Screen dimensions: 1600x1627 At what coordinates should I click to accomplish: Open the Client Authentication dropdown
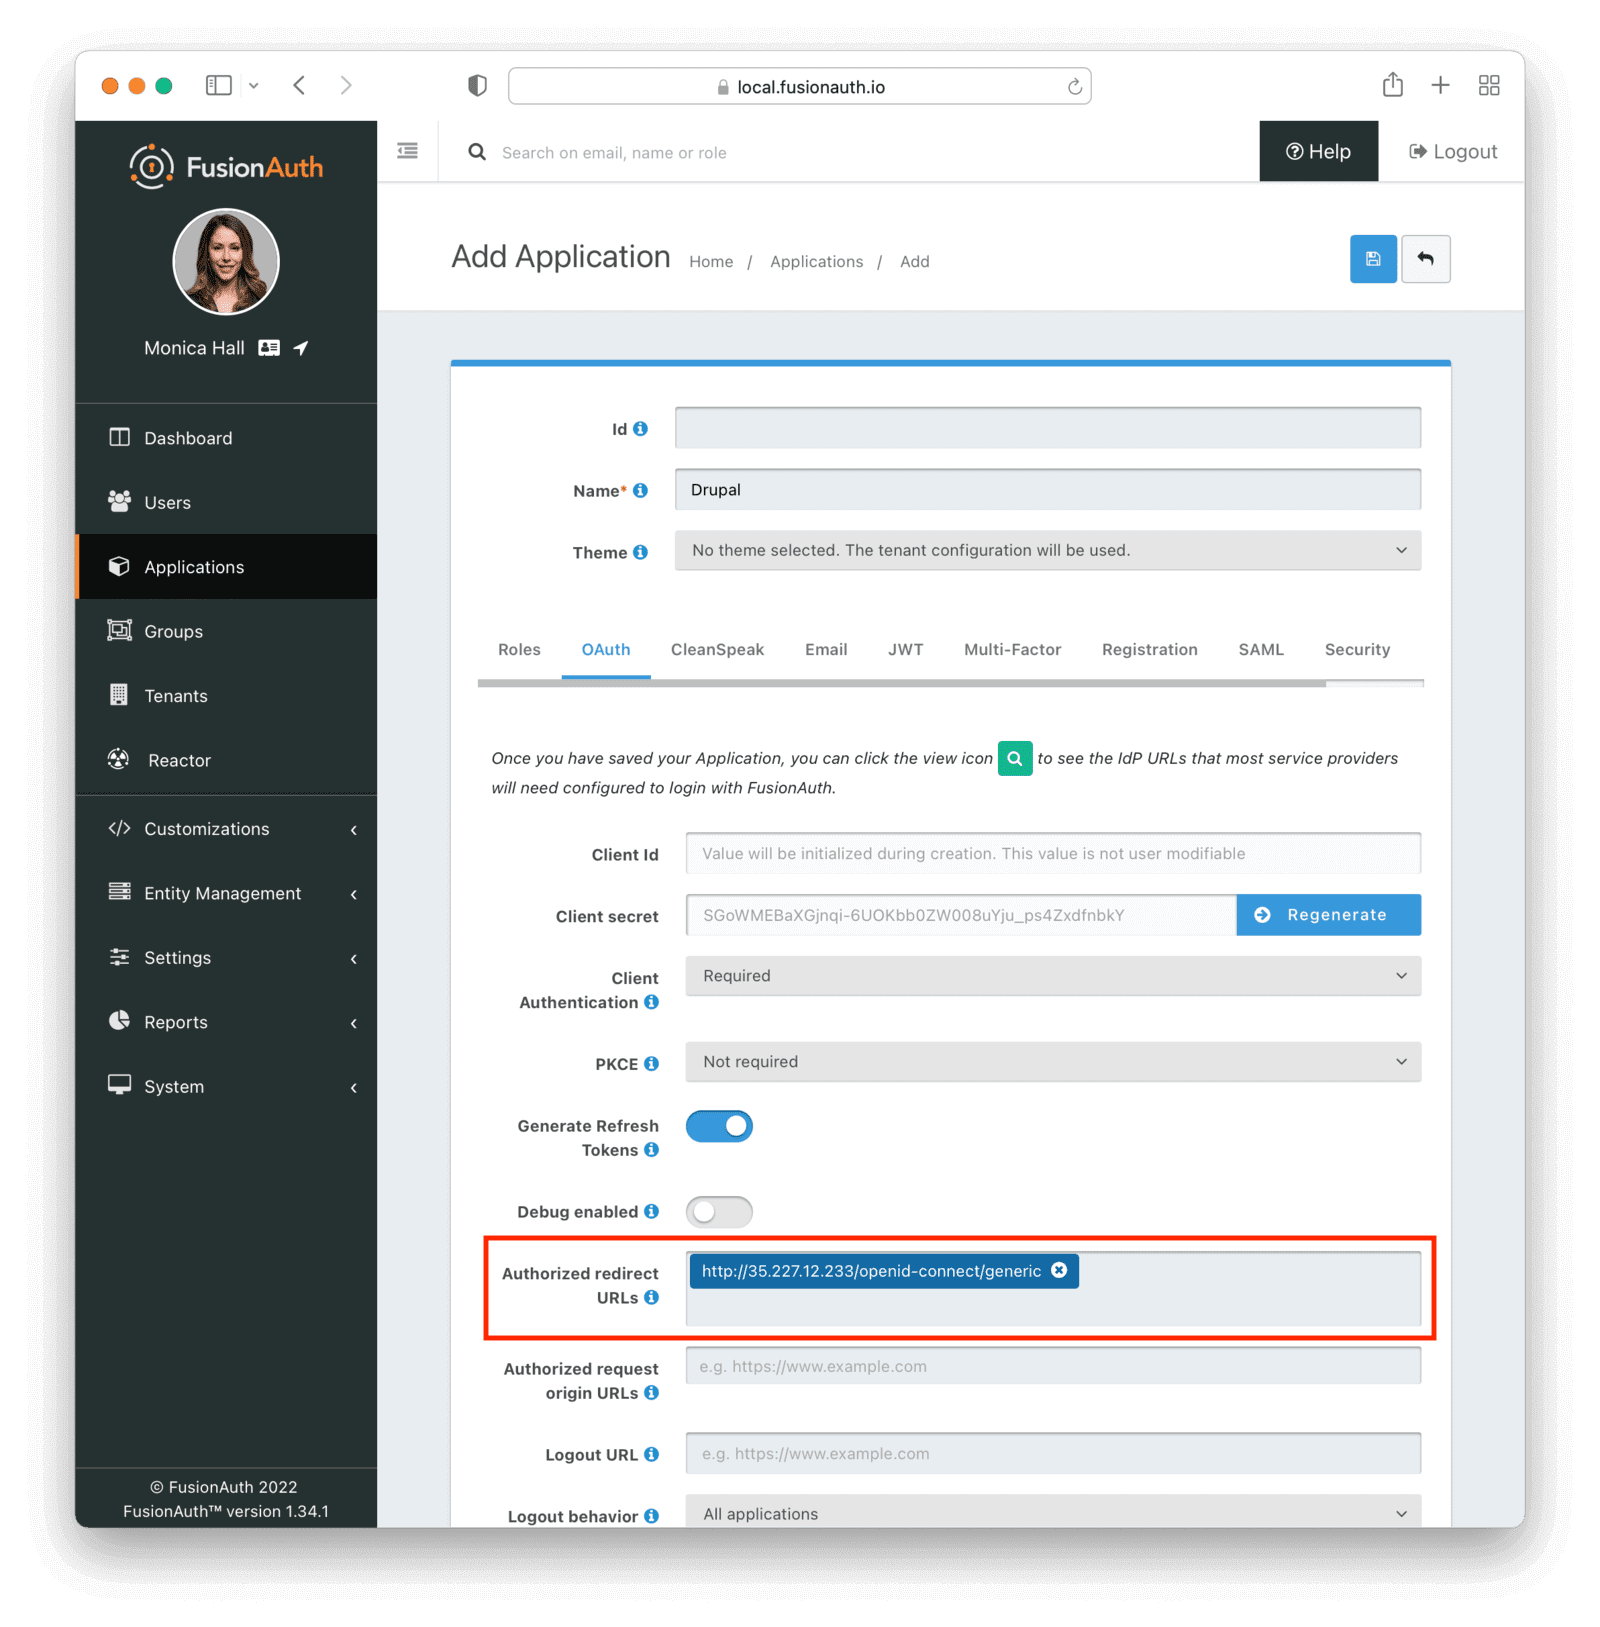coord(1051,976)
